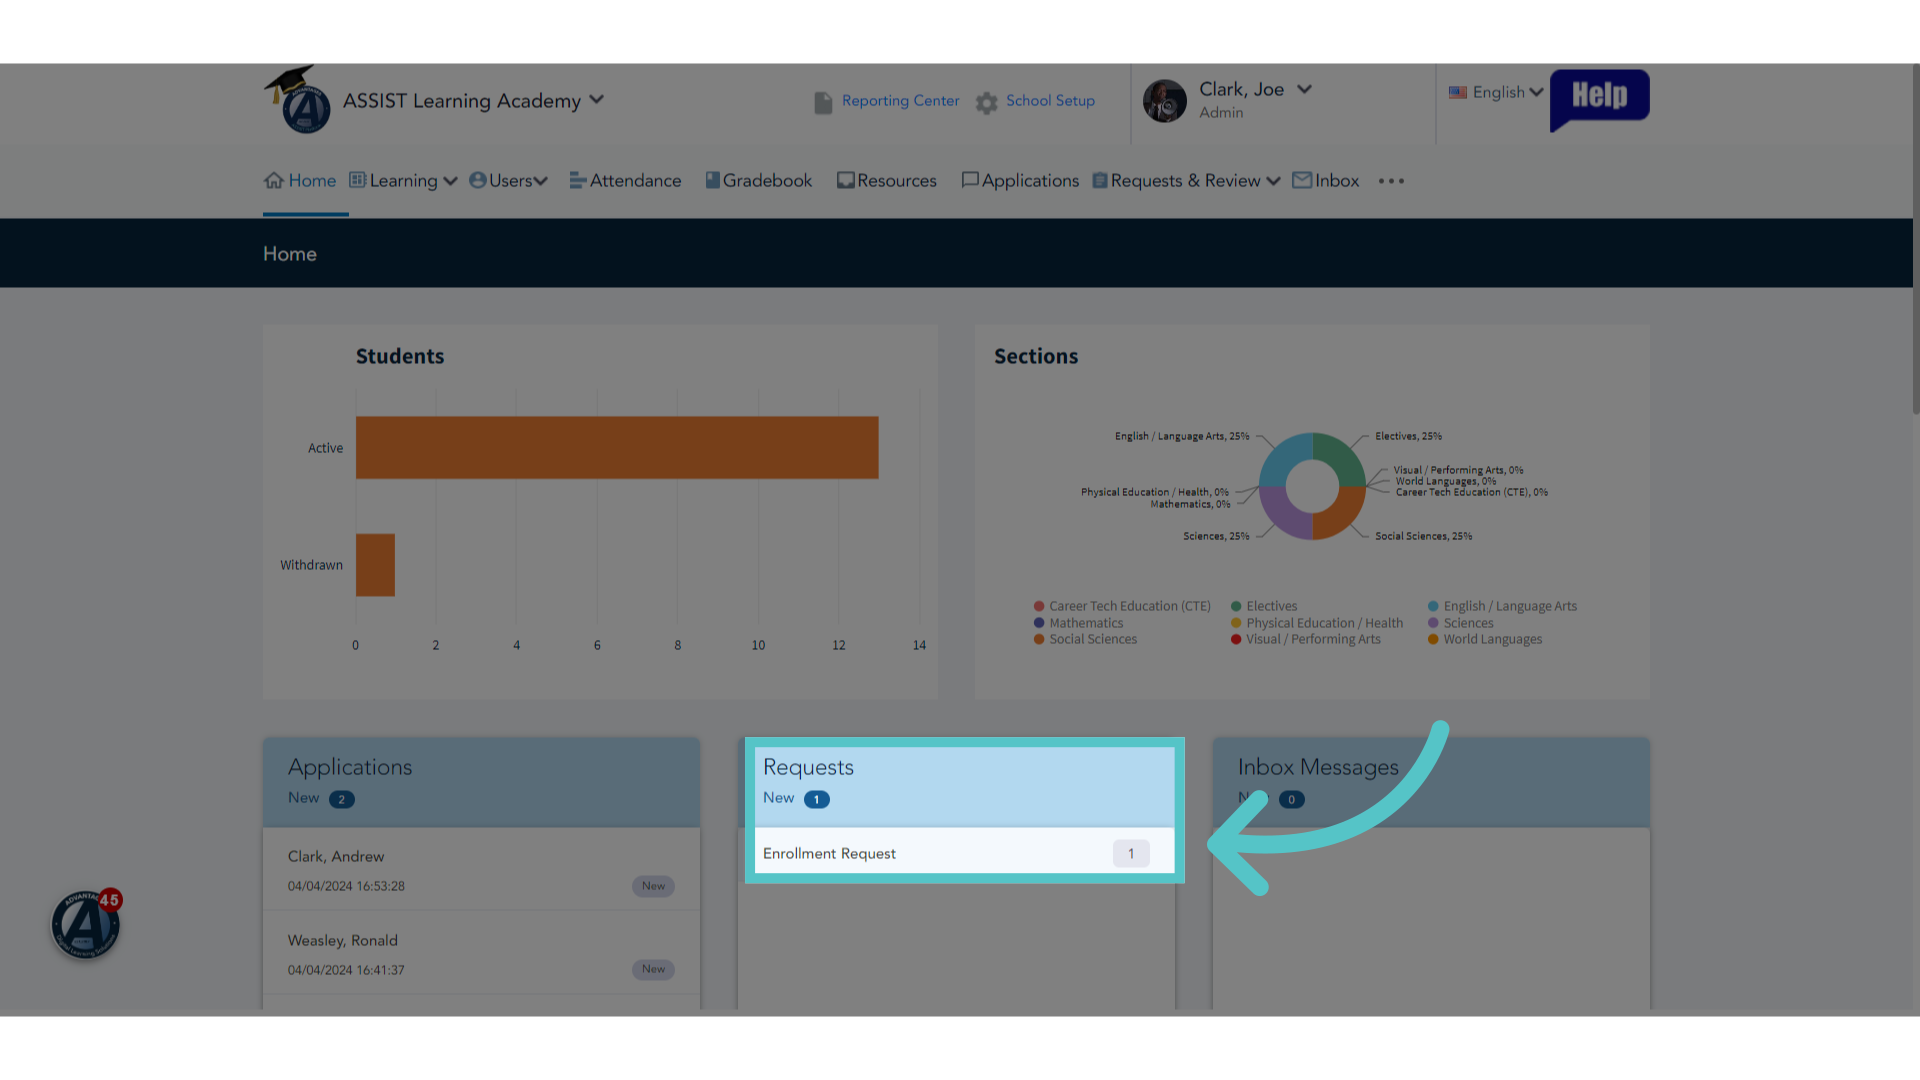This screenshot has height=1080, width=1920.
Task: Toggle English / Language Arts legend item
Action: (1502, 606)
